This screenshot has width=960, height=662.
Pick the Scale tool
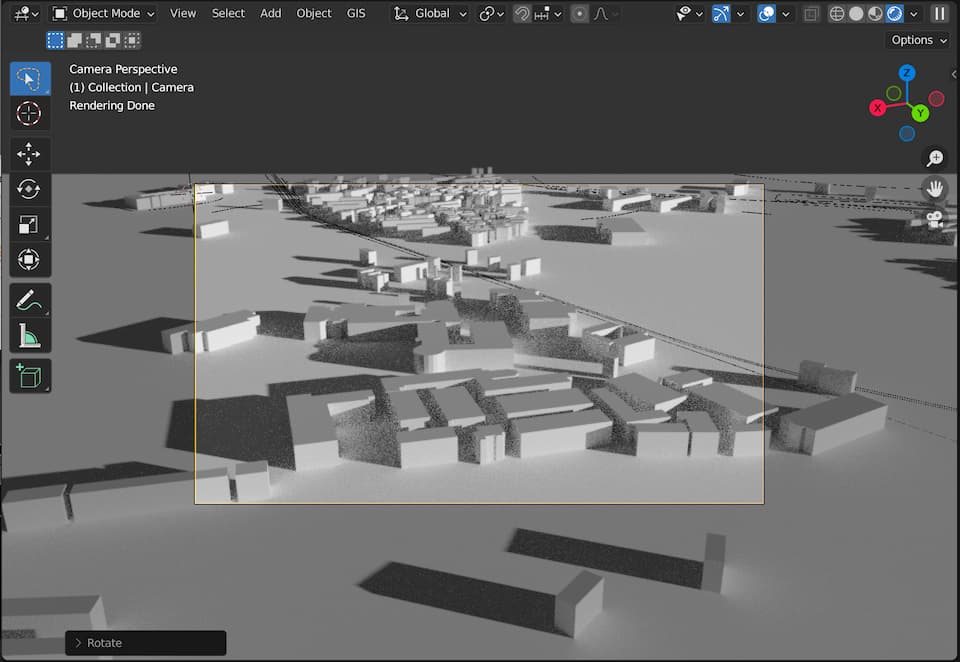29,225
